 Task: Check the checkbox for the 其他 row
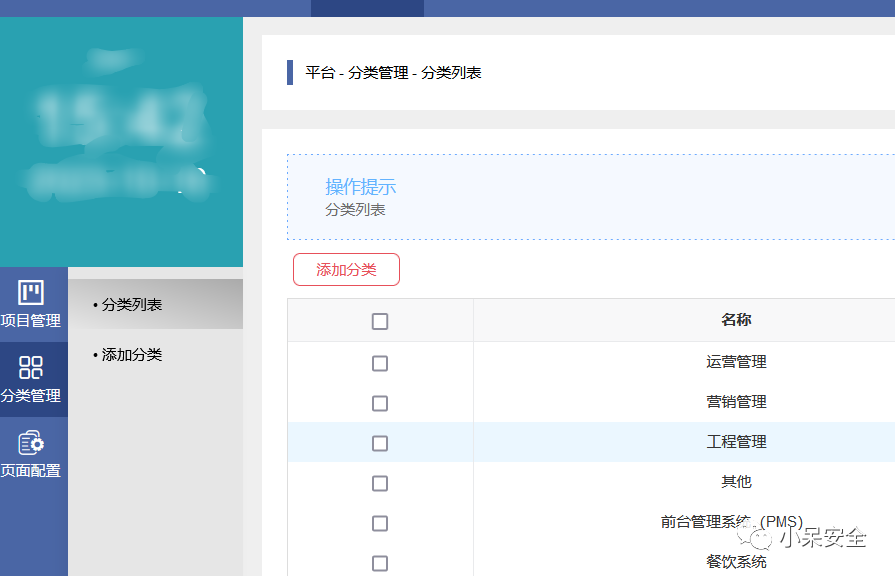pos(380,482)
